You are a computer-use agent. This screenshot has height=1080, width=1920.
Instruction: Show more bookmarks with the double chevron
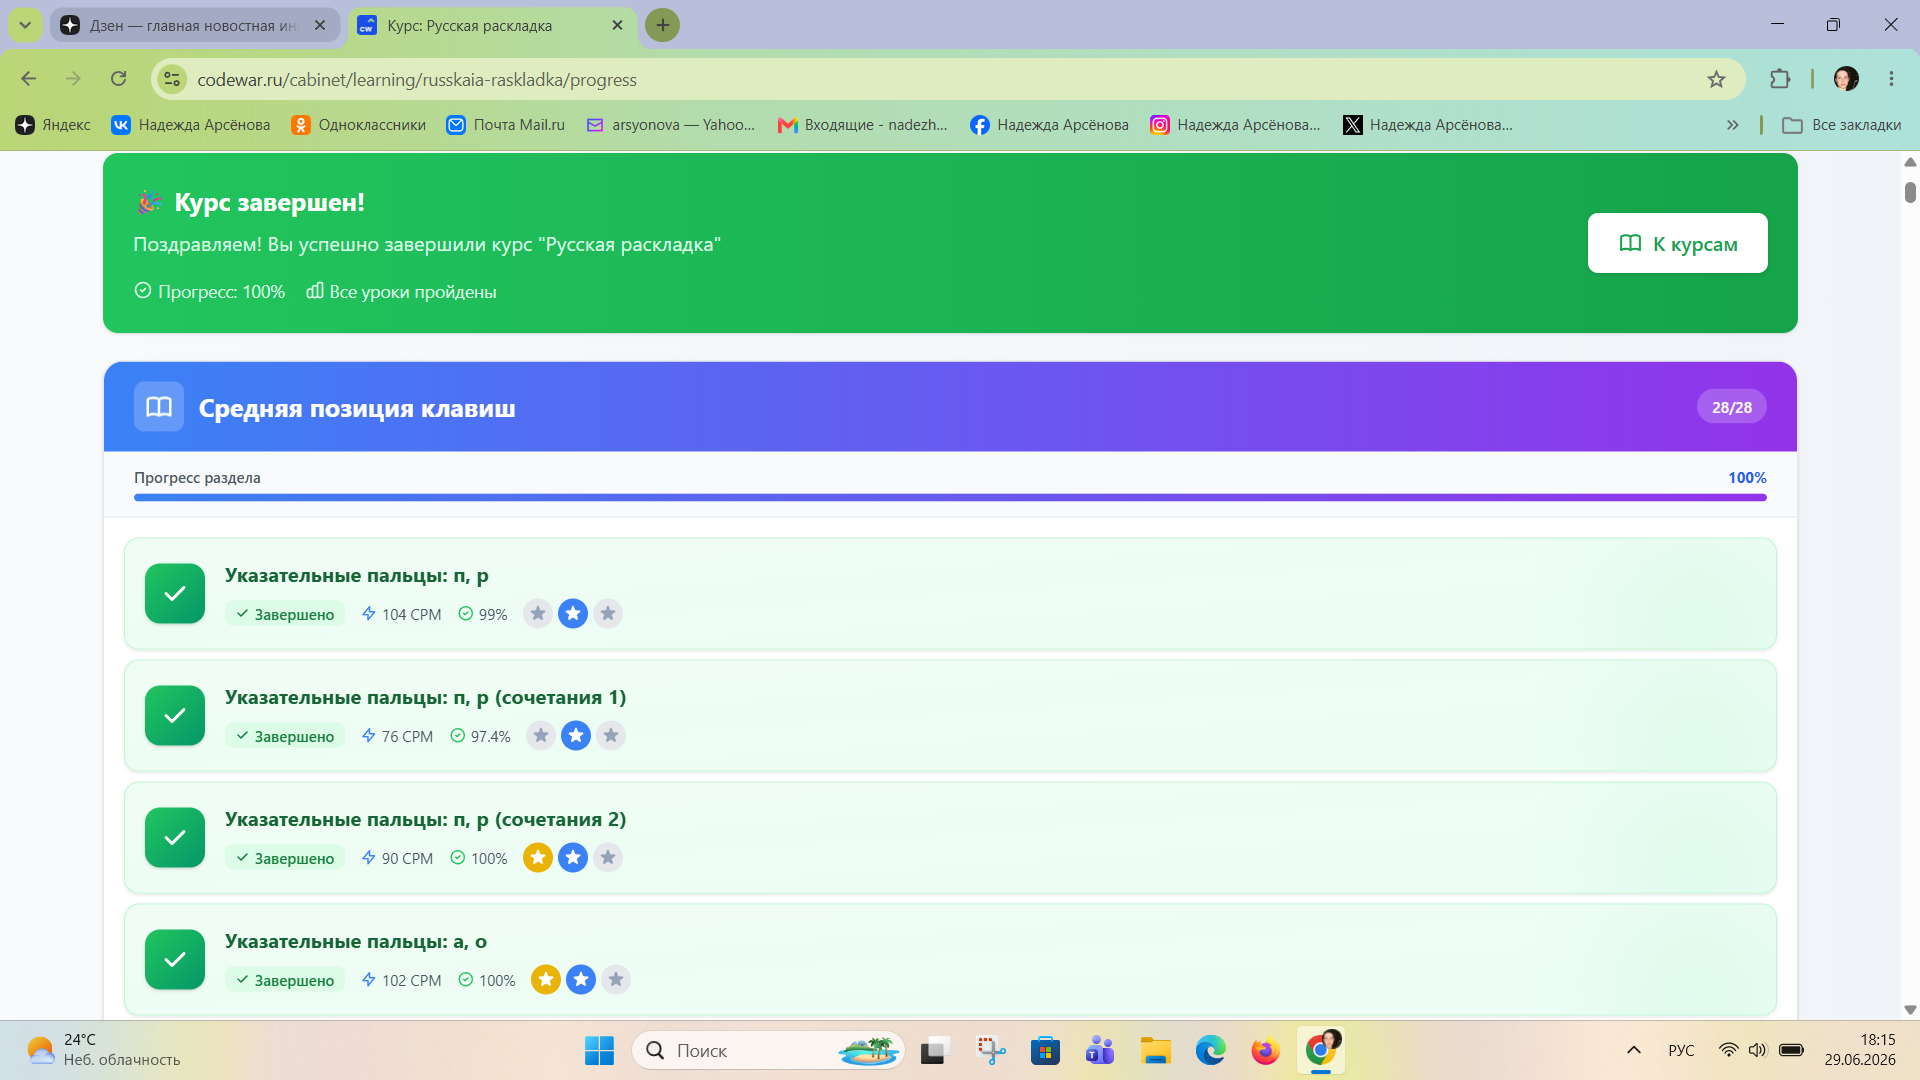1732,125
